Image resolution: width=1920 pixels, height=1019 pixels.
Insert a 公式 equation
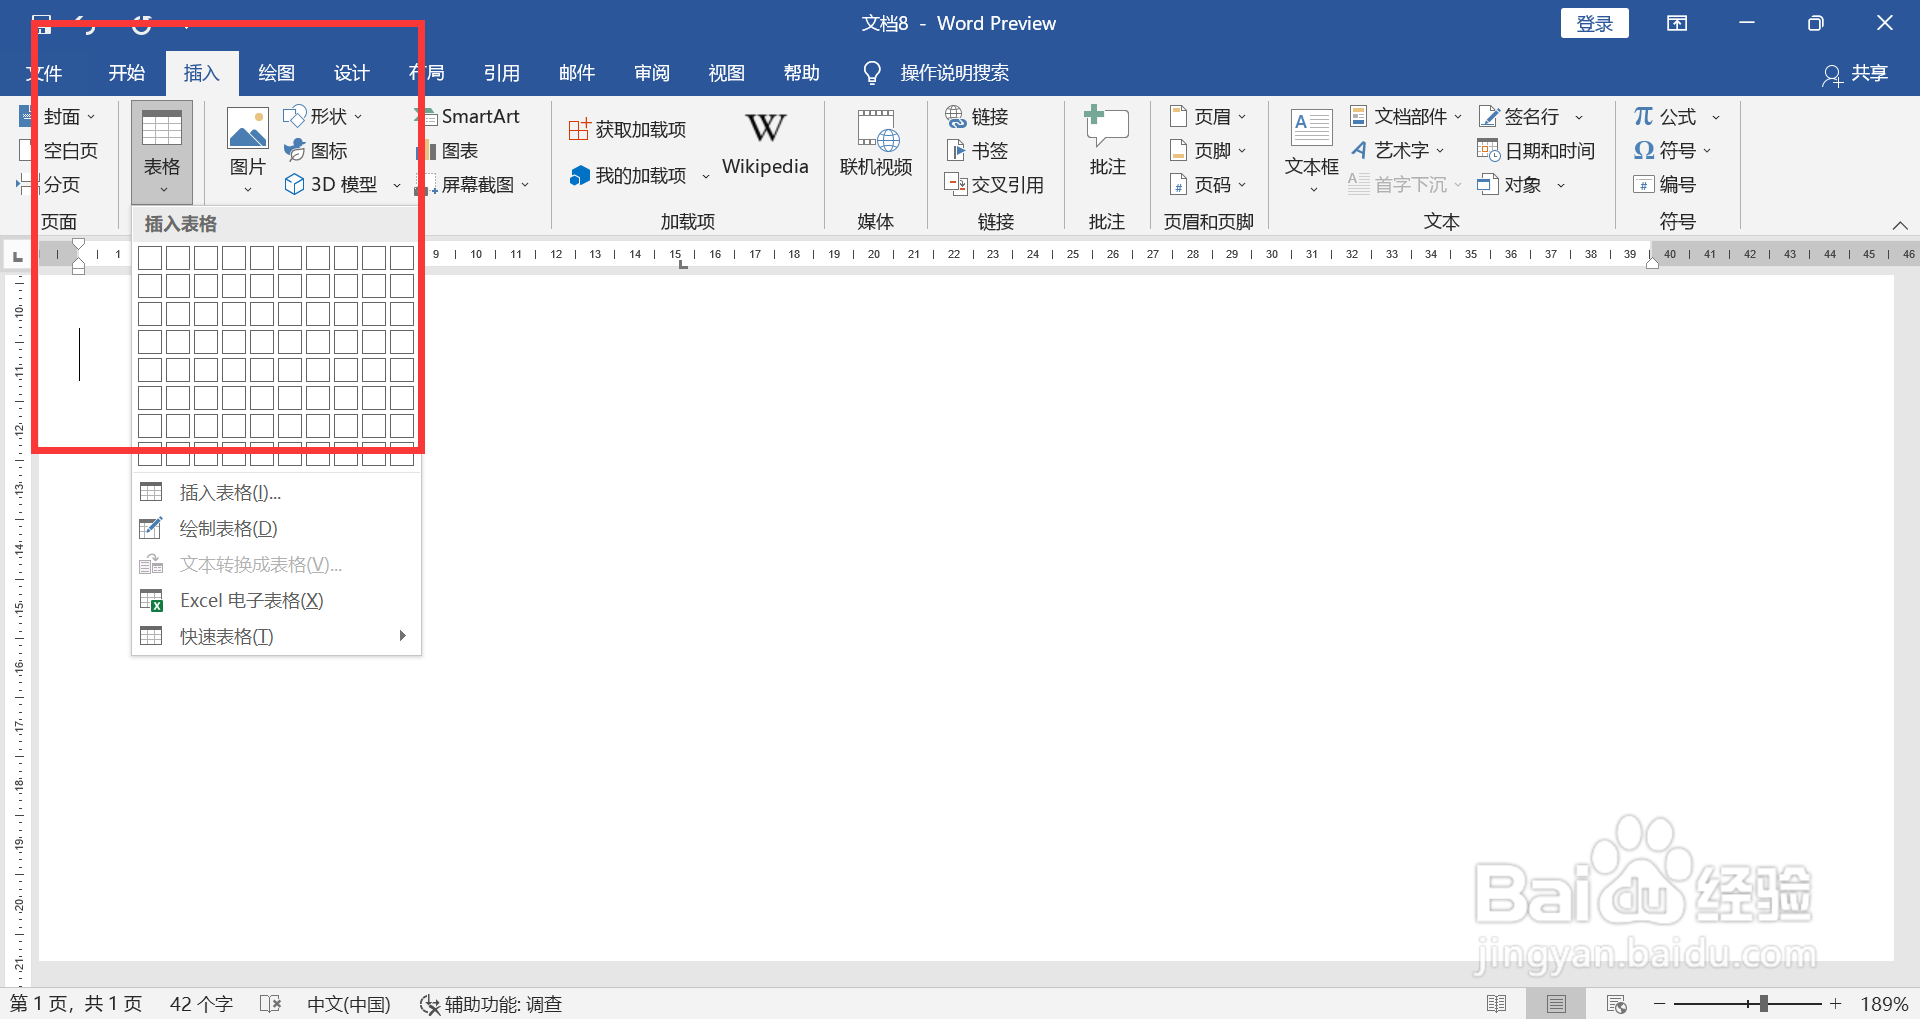(1677, 117)
